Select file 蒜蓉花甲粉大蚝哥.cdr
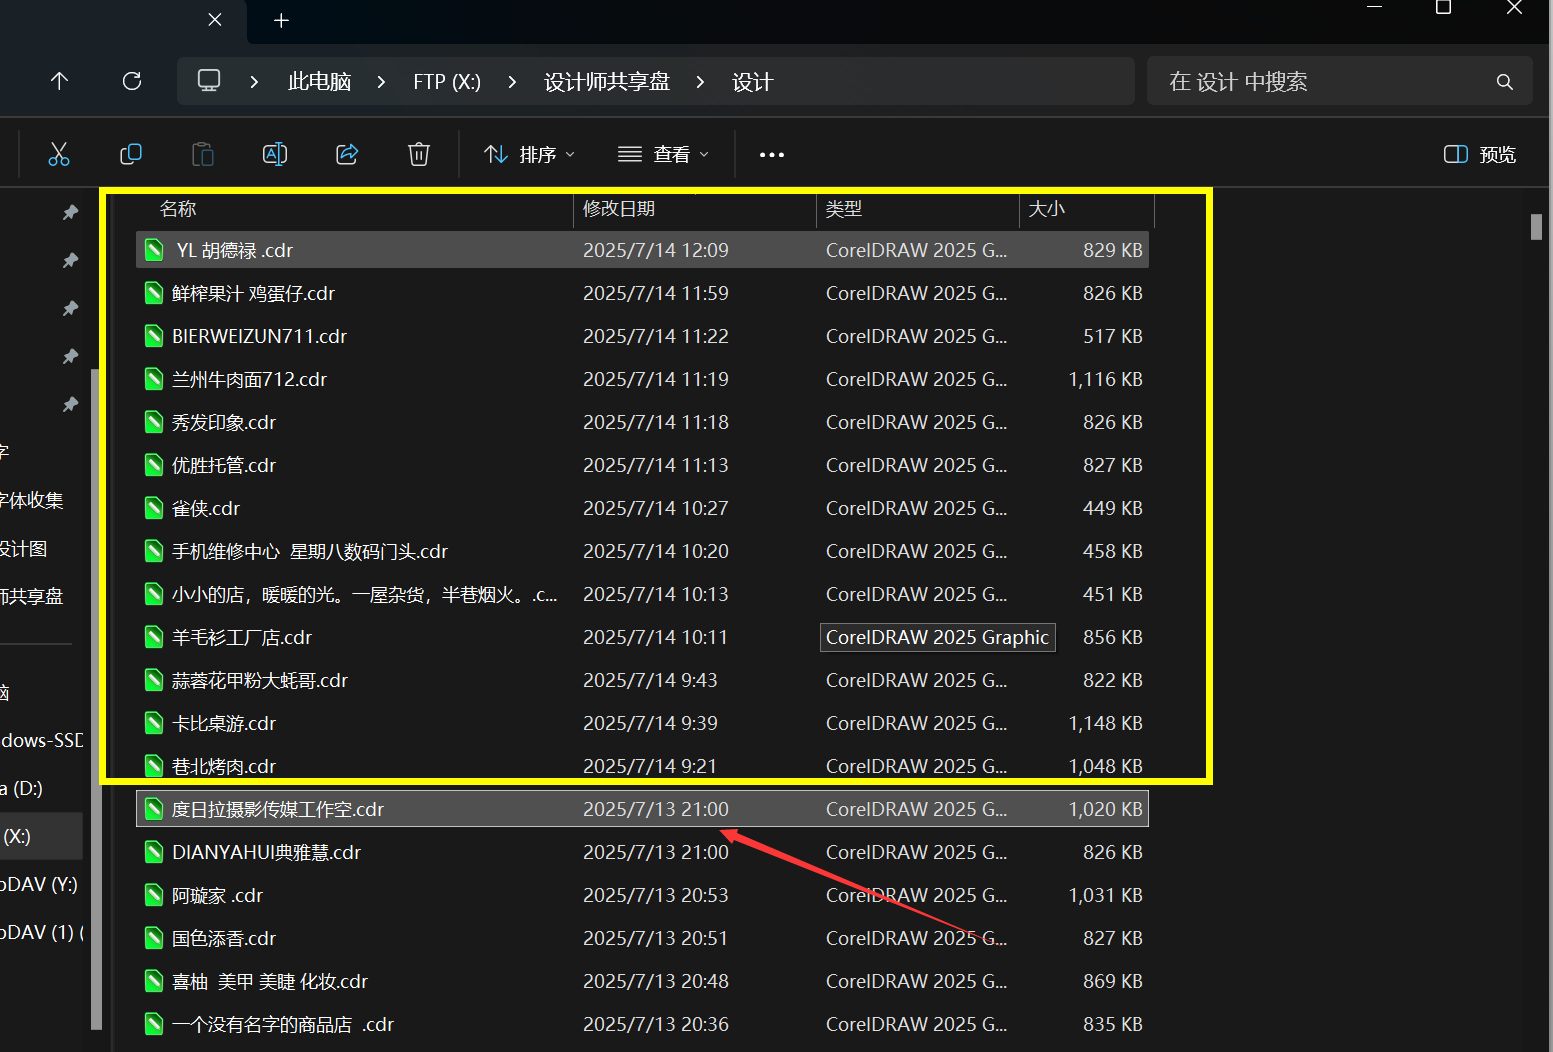 (x=642, y=680)
